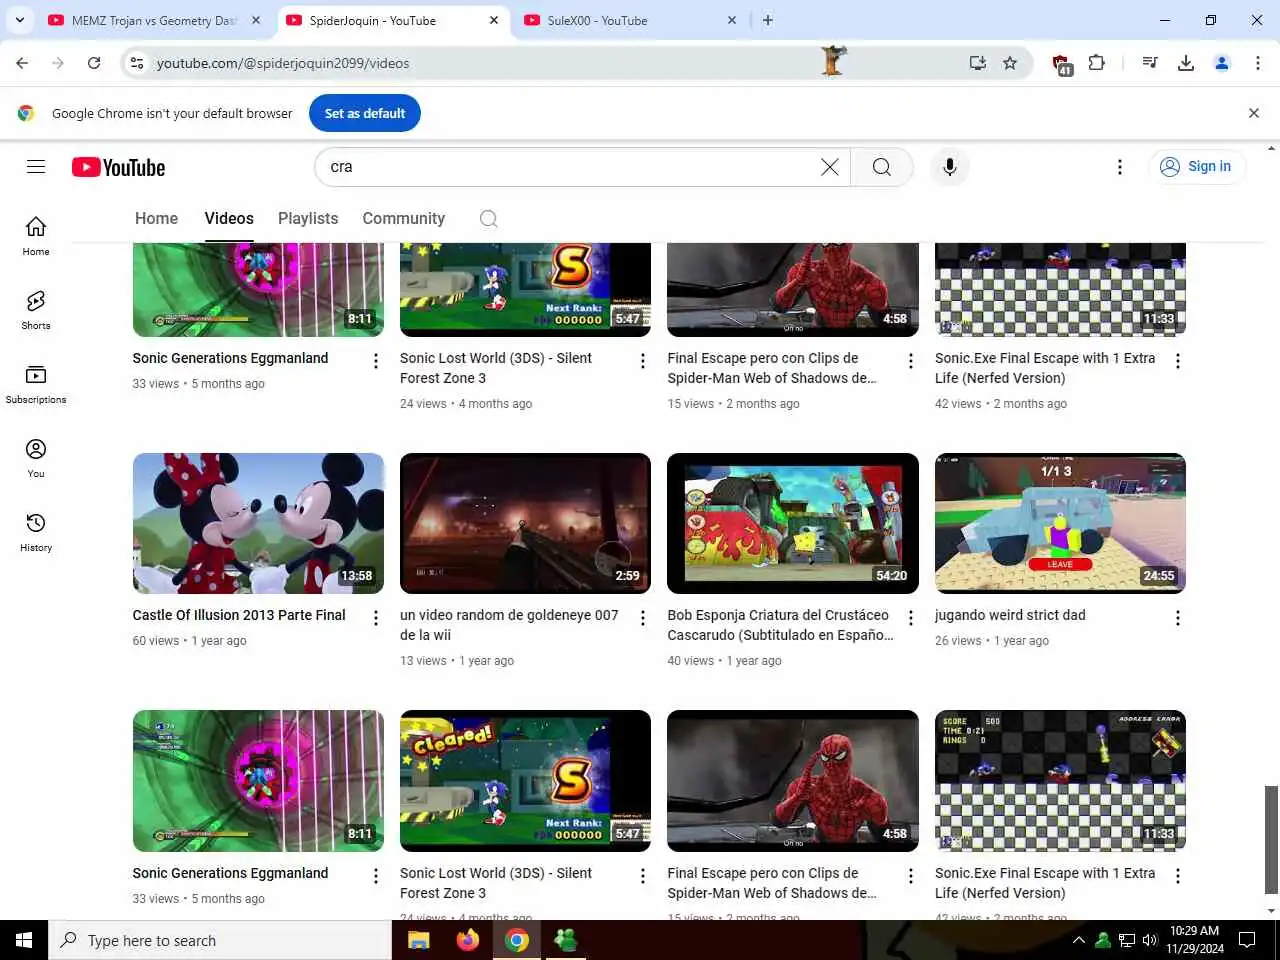Viewport: 1280px width, 960px height.
Task: Click the YouTube logo
Action: 118,167
